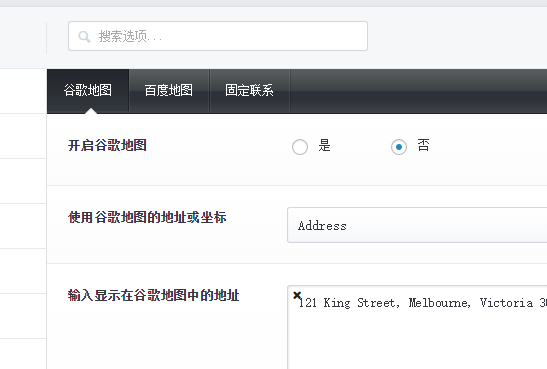Click the small x mark in address textarea
The image size is (547, 369).
coord(297,295)
